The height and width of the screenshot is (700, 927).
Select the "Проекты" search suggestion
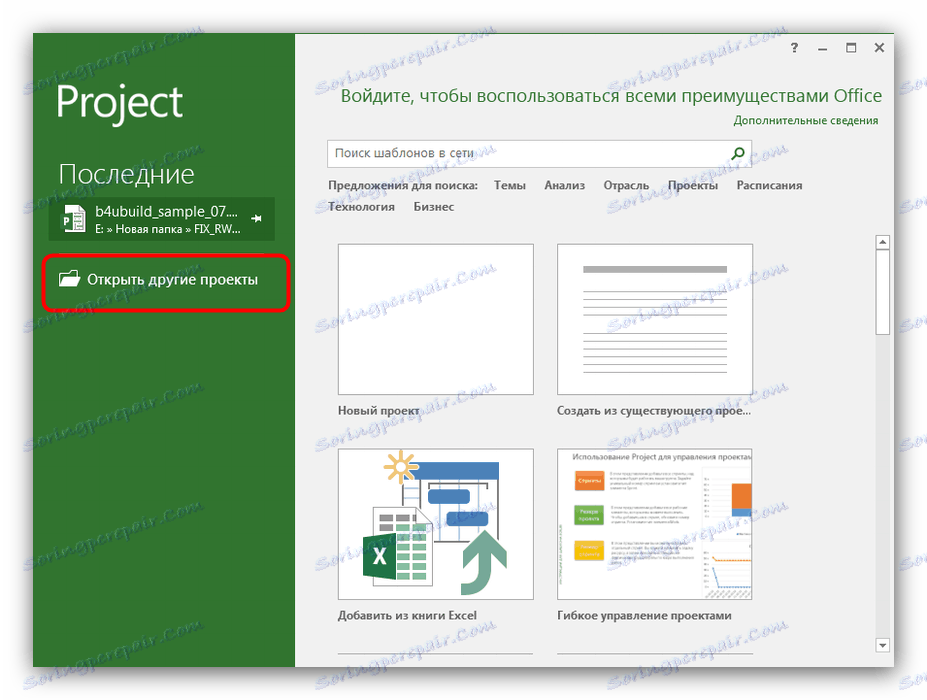point(693,186)
